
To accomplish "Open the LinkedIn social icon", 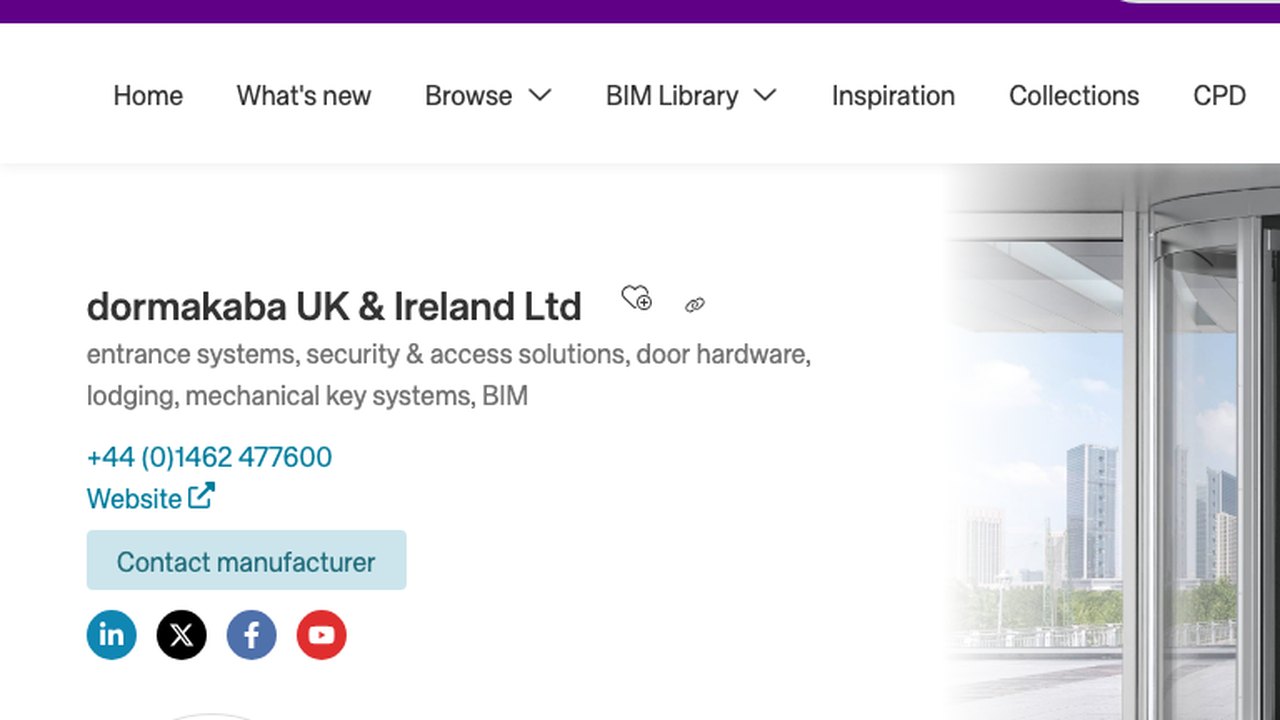I will pos(112,635).
